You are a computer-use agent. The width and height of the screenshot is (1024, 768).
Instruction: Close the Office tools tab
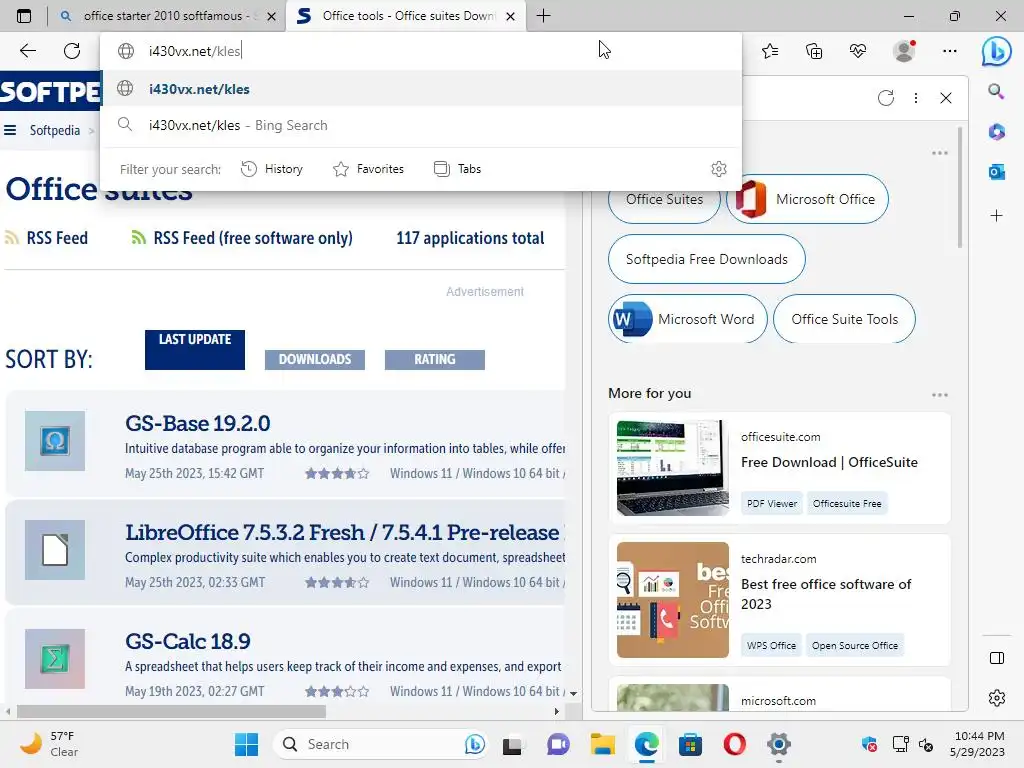coord(511,16)
